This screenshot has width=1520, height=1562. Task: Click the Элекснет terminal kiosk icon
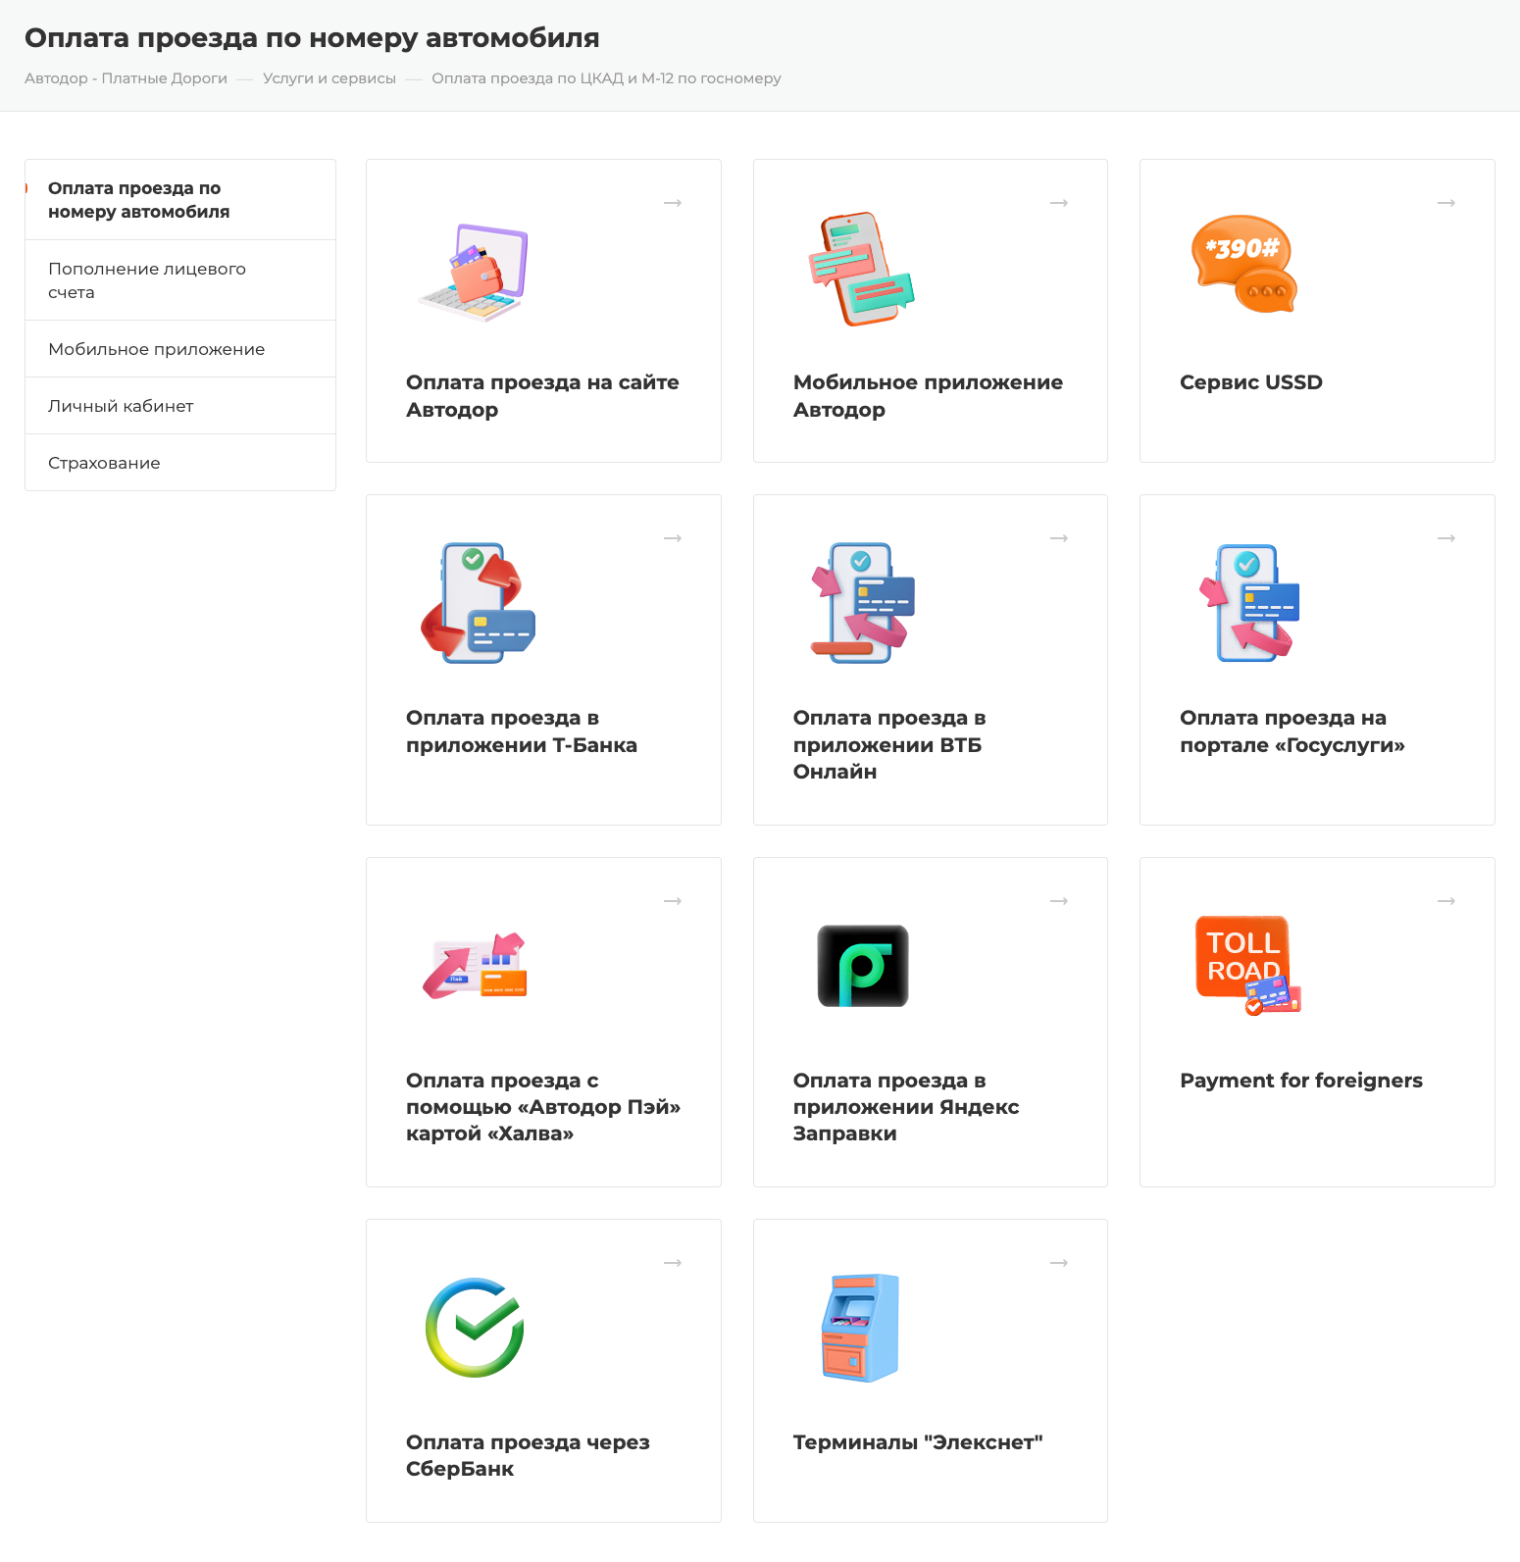(x=861, y=1327)
